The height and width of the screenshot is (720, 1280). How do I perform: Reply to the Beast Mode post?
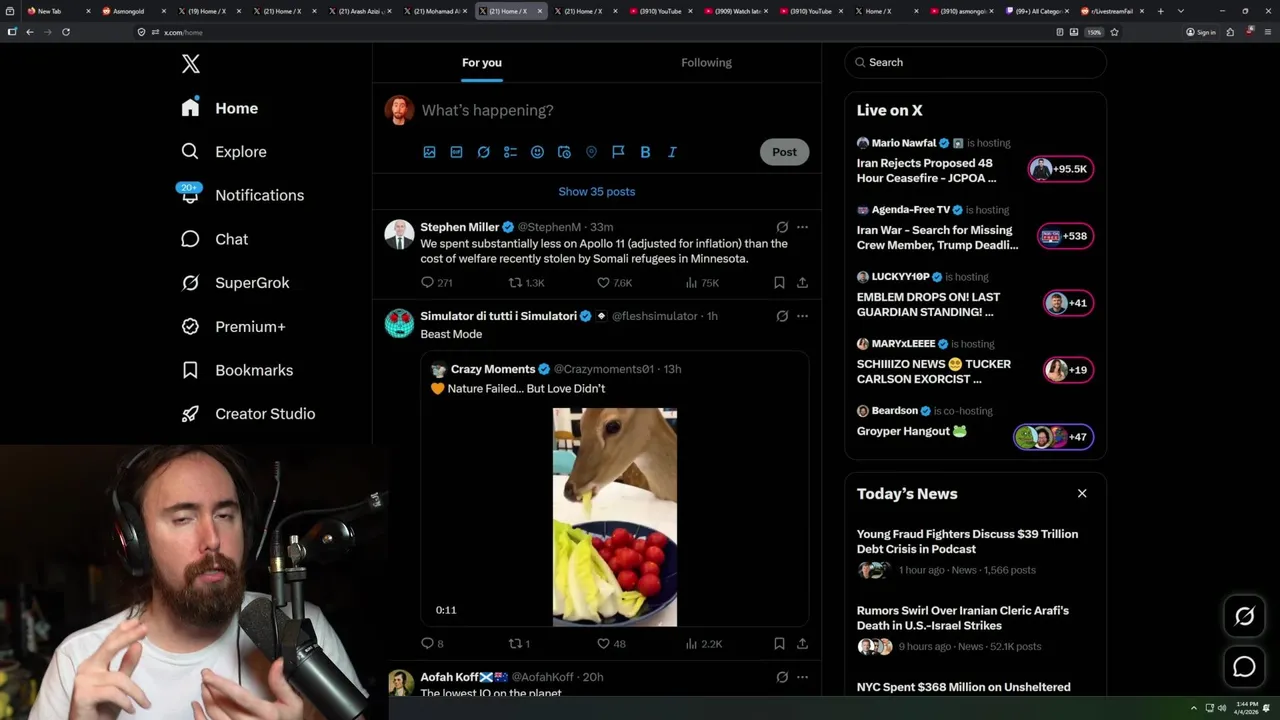pos(432,644)
